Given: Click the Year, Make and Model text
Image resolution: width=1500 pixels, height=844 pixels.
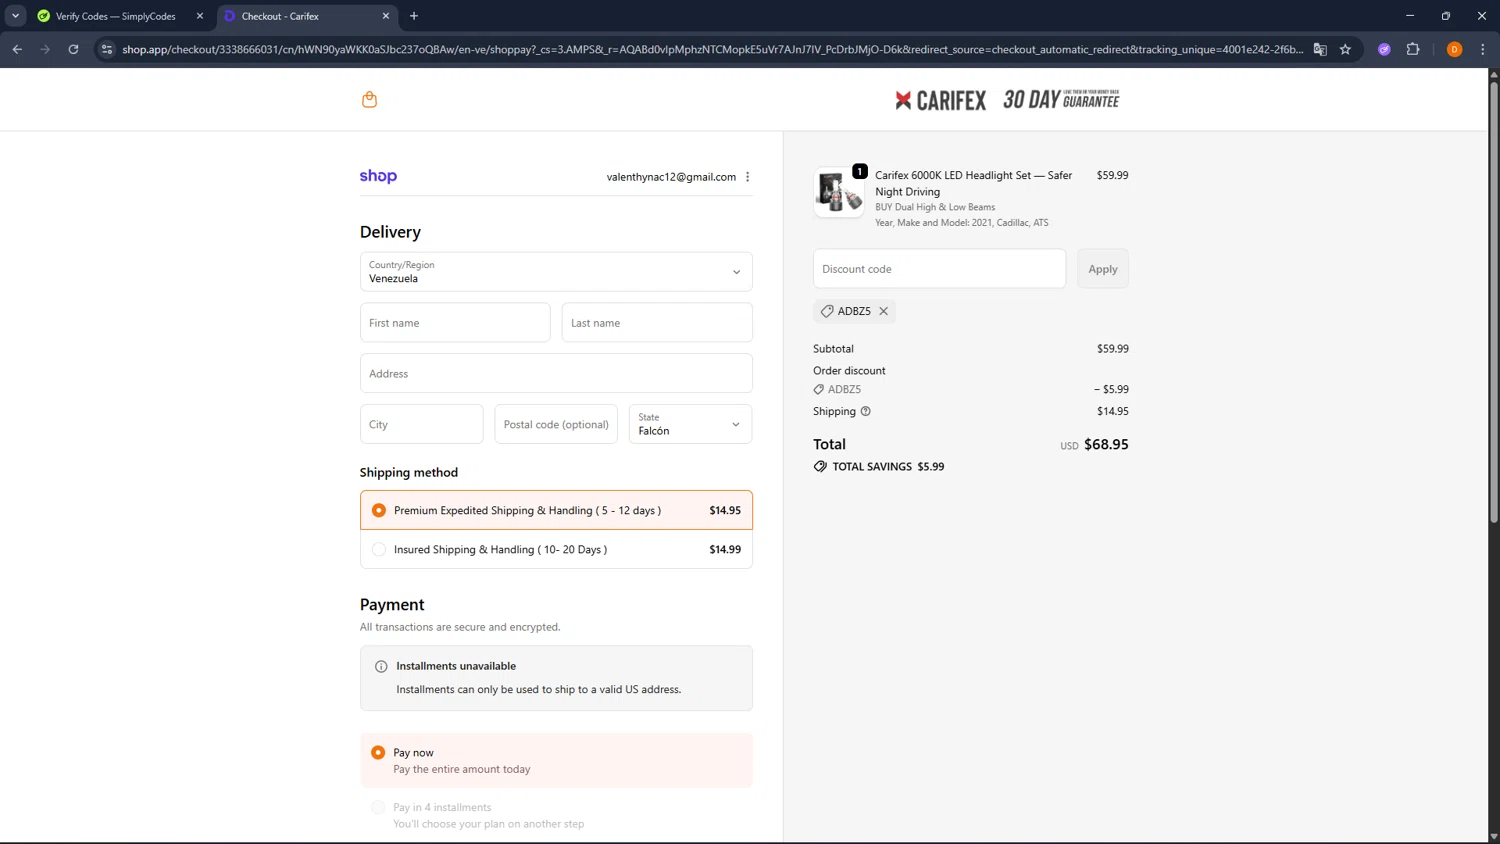Looking at the screenshot, I should pos(962,223).
